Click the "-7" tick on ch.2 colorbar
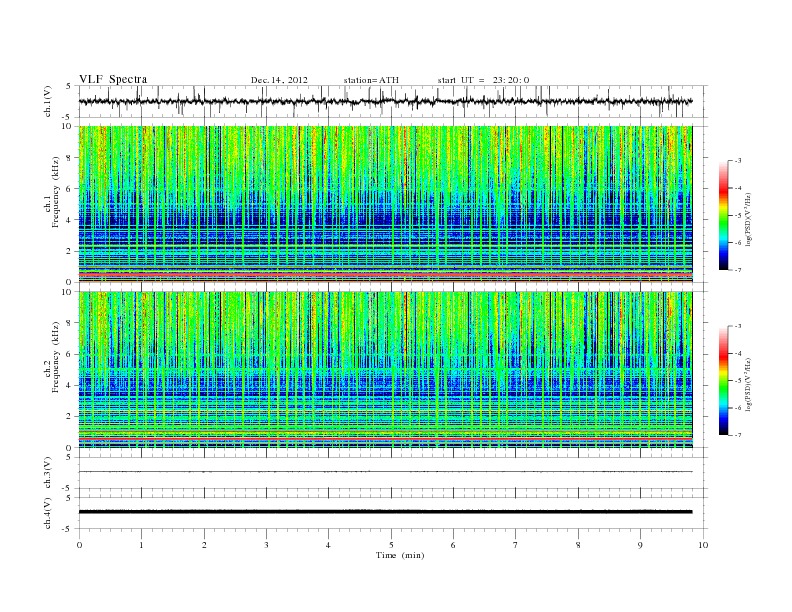Screen dimensions: 792x612 (738, 435)
